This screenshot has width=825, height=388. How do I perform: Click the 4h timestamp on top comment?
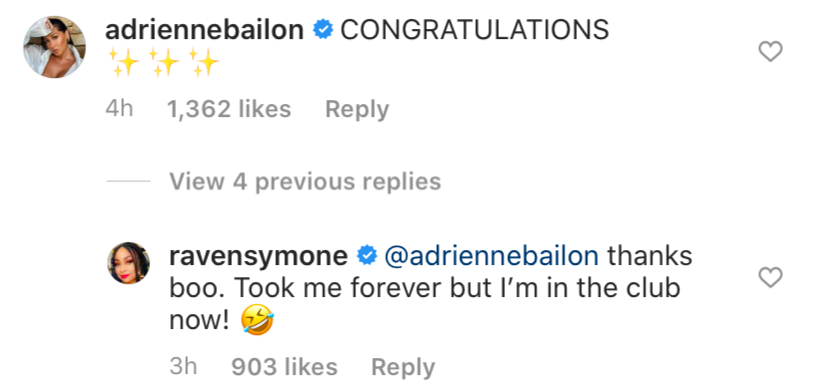119,110
